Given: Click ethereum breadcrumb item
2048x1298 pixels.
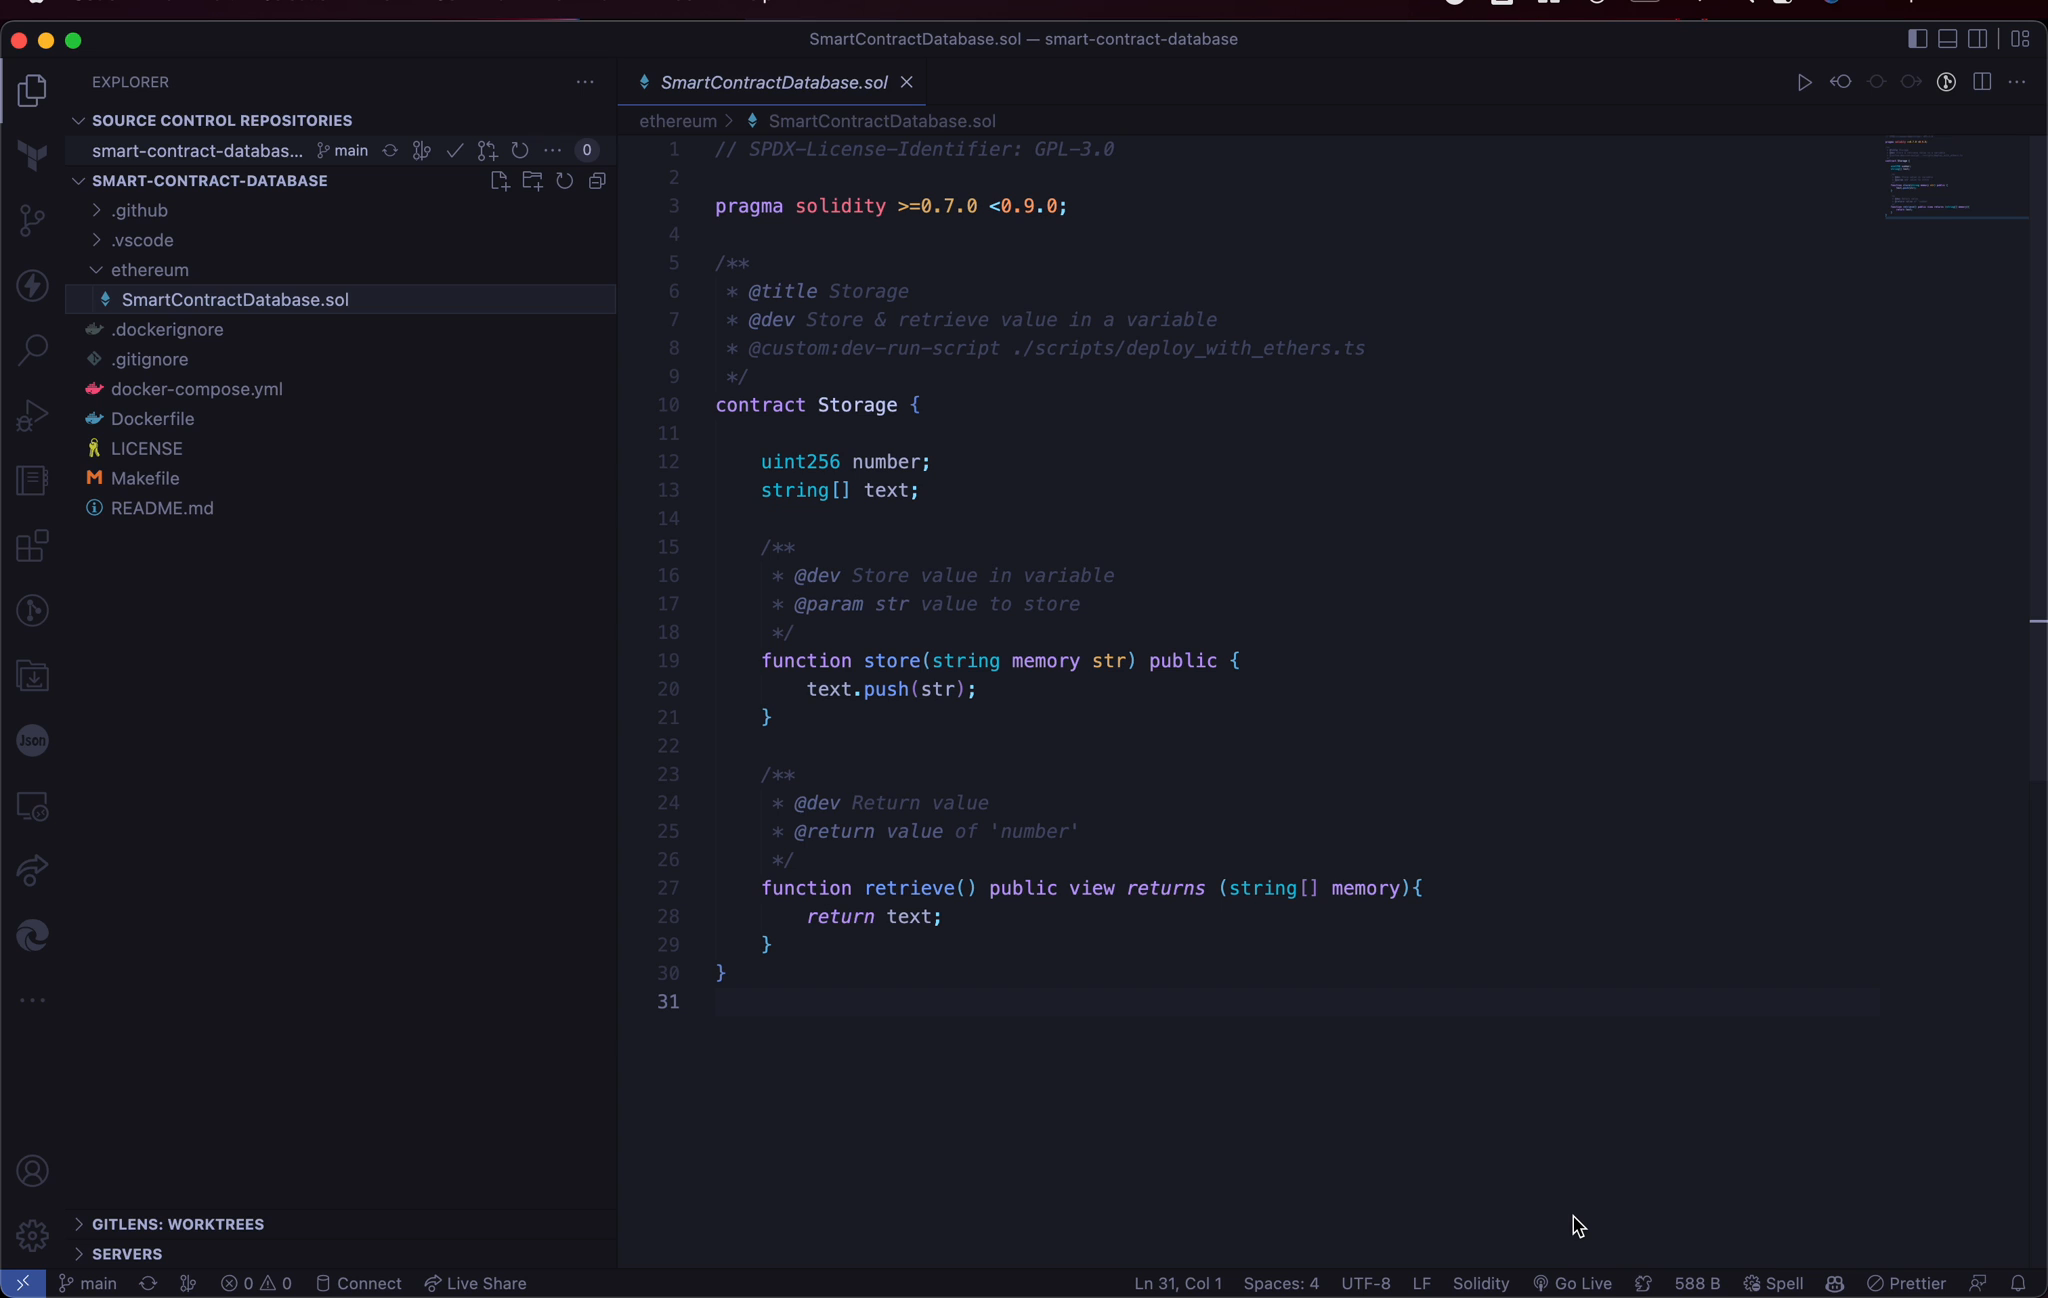Looking at the screenshot, I should [x=678, y=121].
